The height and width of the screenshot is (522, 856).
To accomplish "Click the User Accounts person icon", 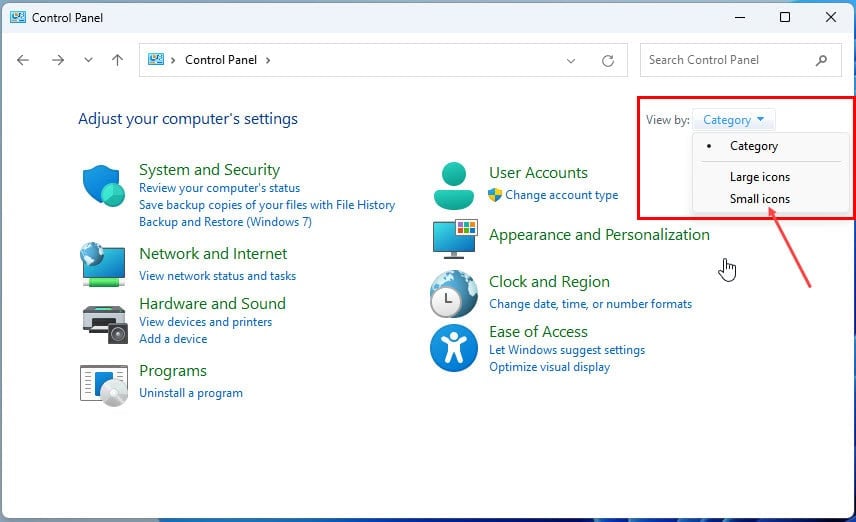I will pyautogui.click(x=454, y=186).
